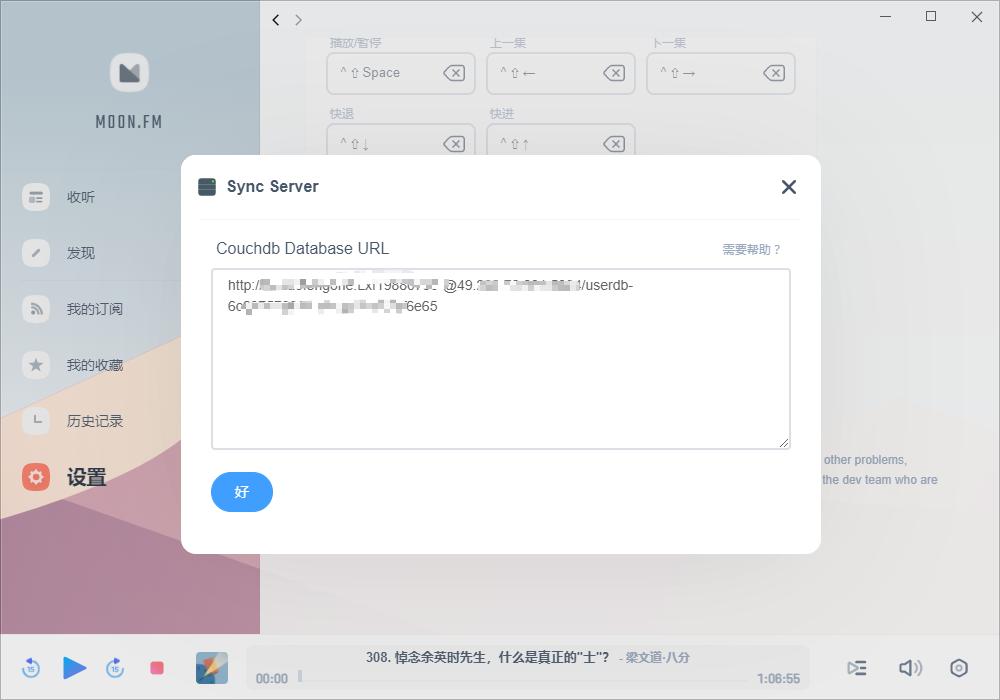
Task: Click the MOON.FM logo
Action: coord(129,73)
